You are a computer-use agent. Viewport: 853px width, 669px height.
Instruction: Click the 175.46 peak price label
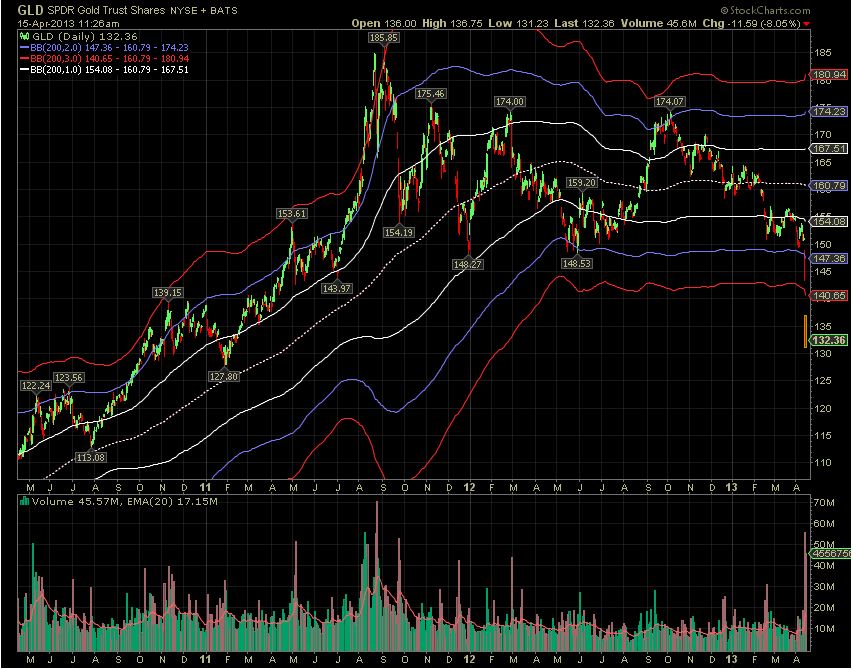tap(430, 94)
